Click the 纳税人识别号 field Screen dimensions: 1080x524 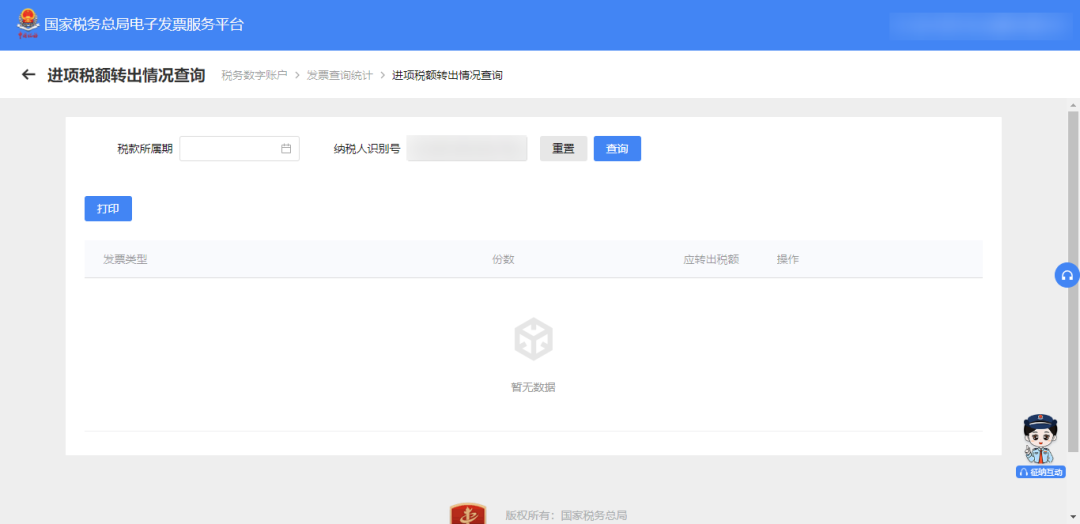467,149
